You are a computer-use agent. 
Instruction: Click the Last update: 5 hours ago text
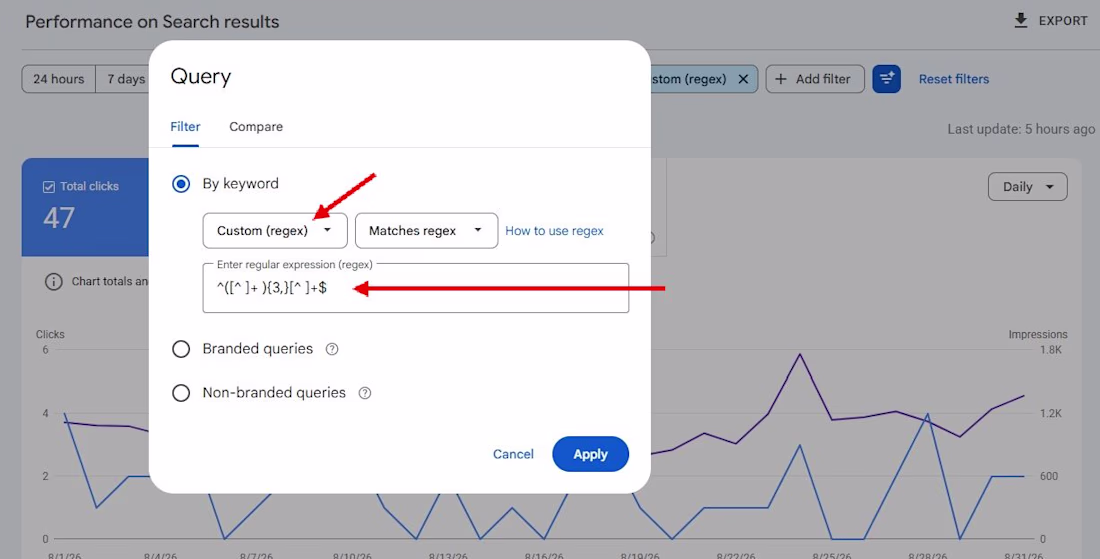coord(1021,129)
